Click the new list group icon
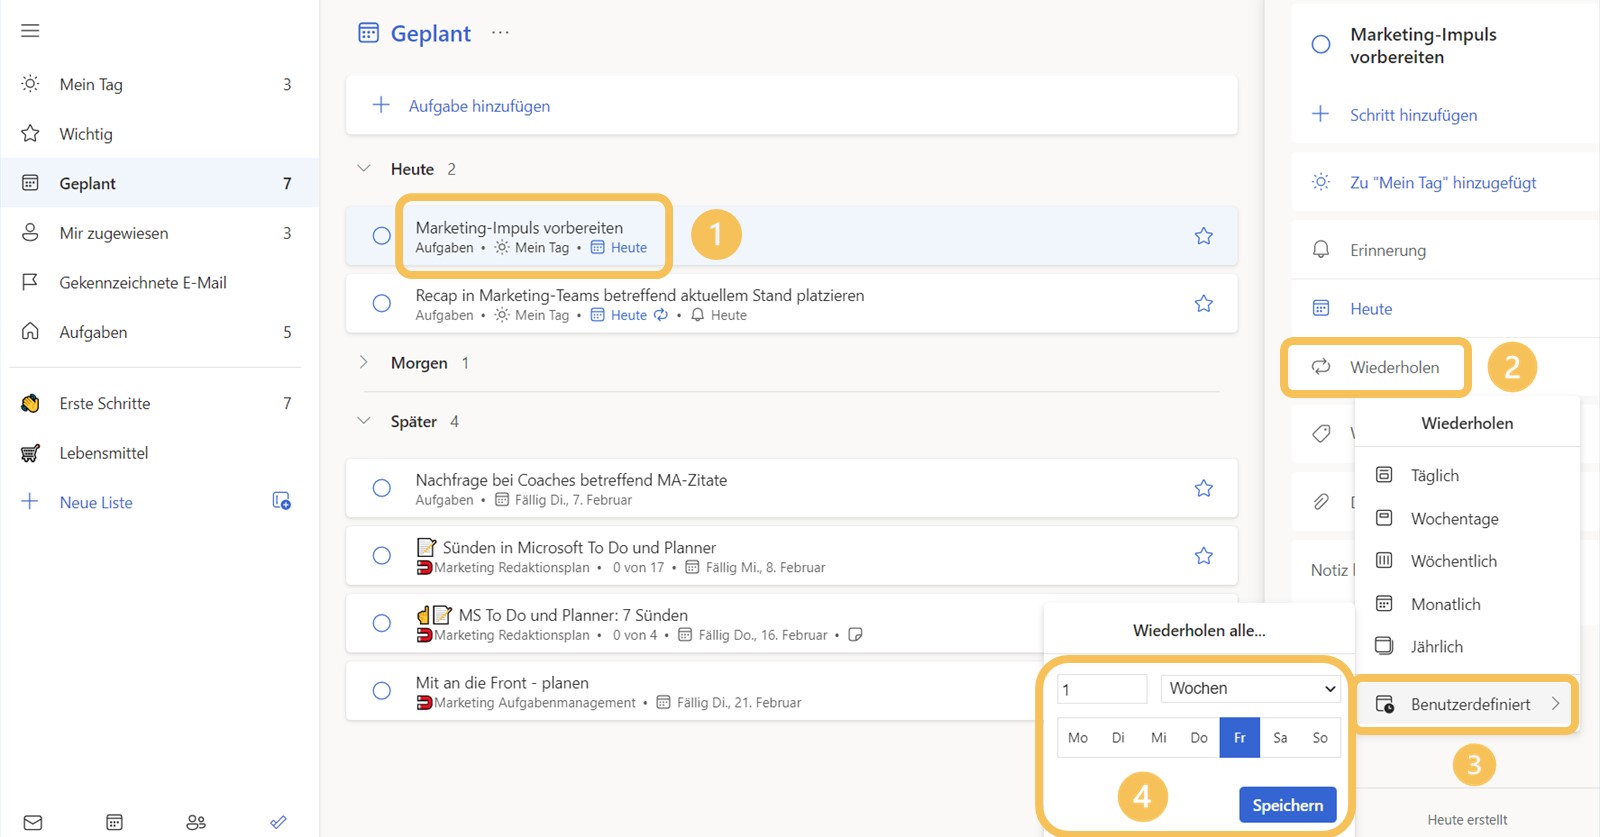This screenshot has width=1600, height=837. [282, 501]
